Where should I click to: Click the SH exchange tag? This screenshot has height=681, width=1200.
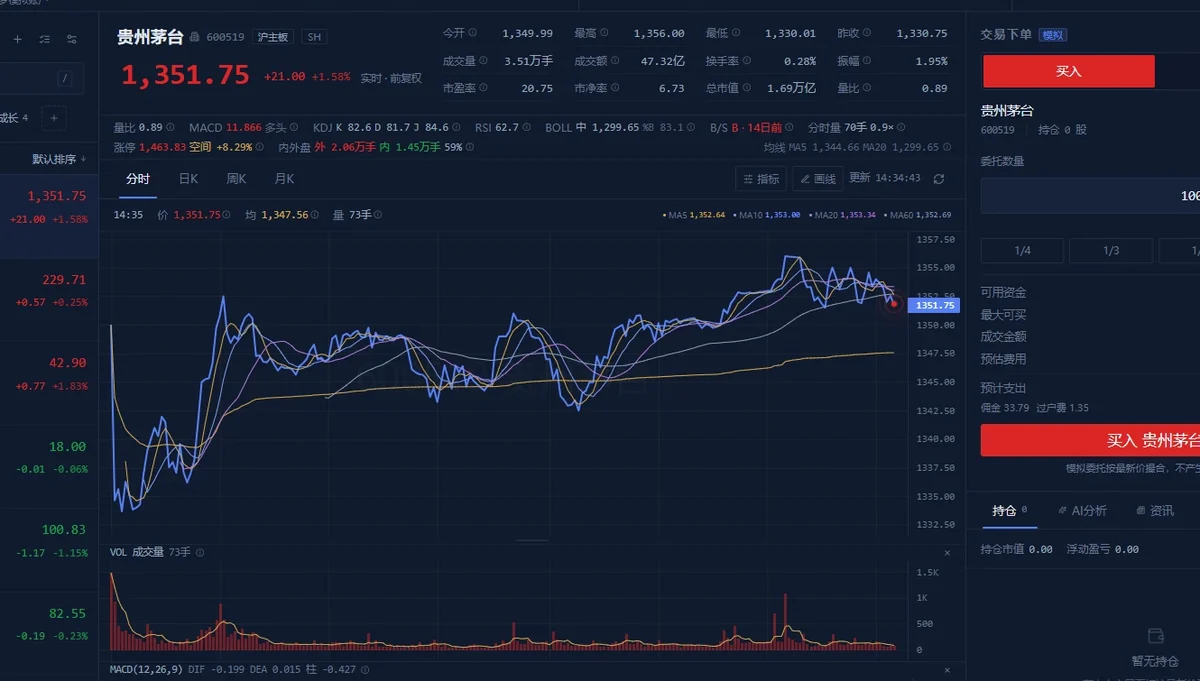(x=314, y=37)
